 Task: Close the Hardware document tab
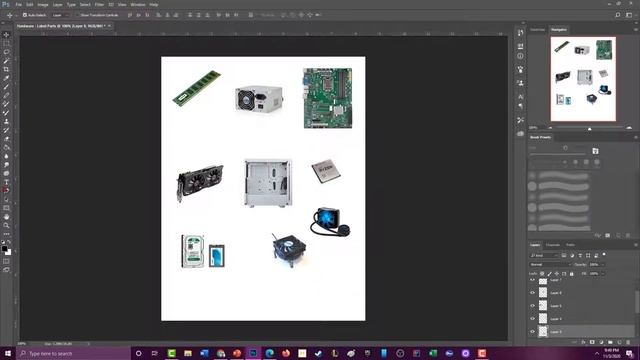coord(109,26)
